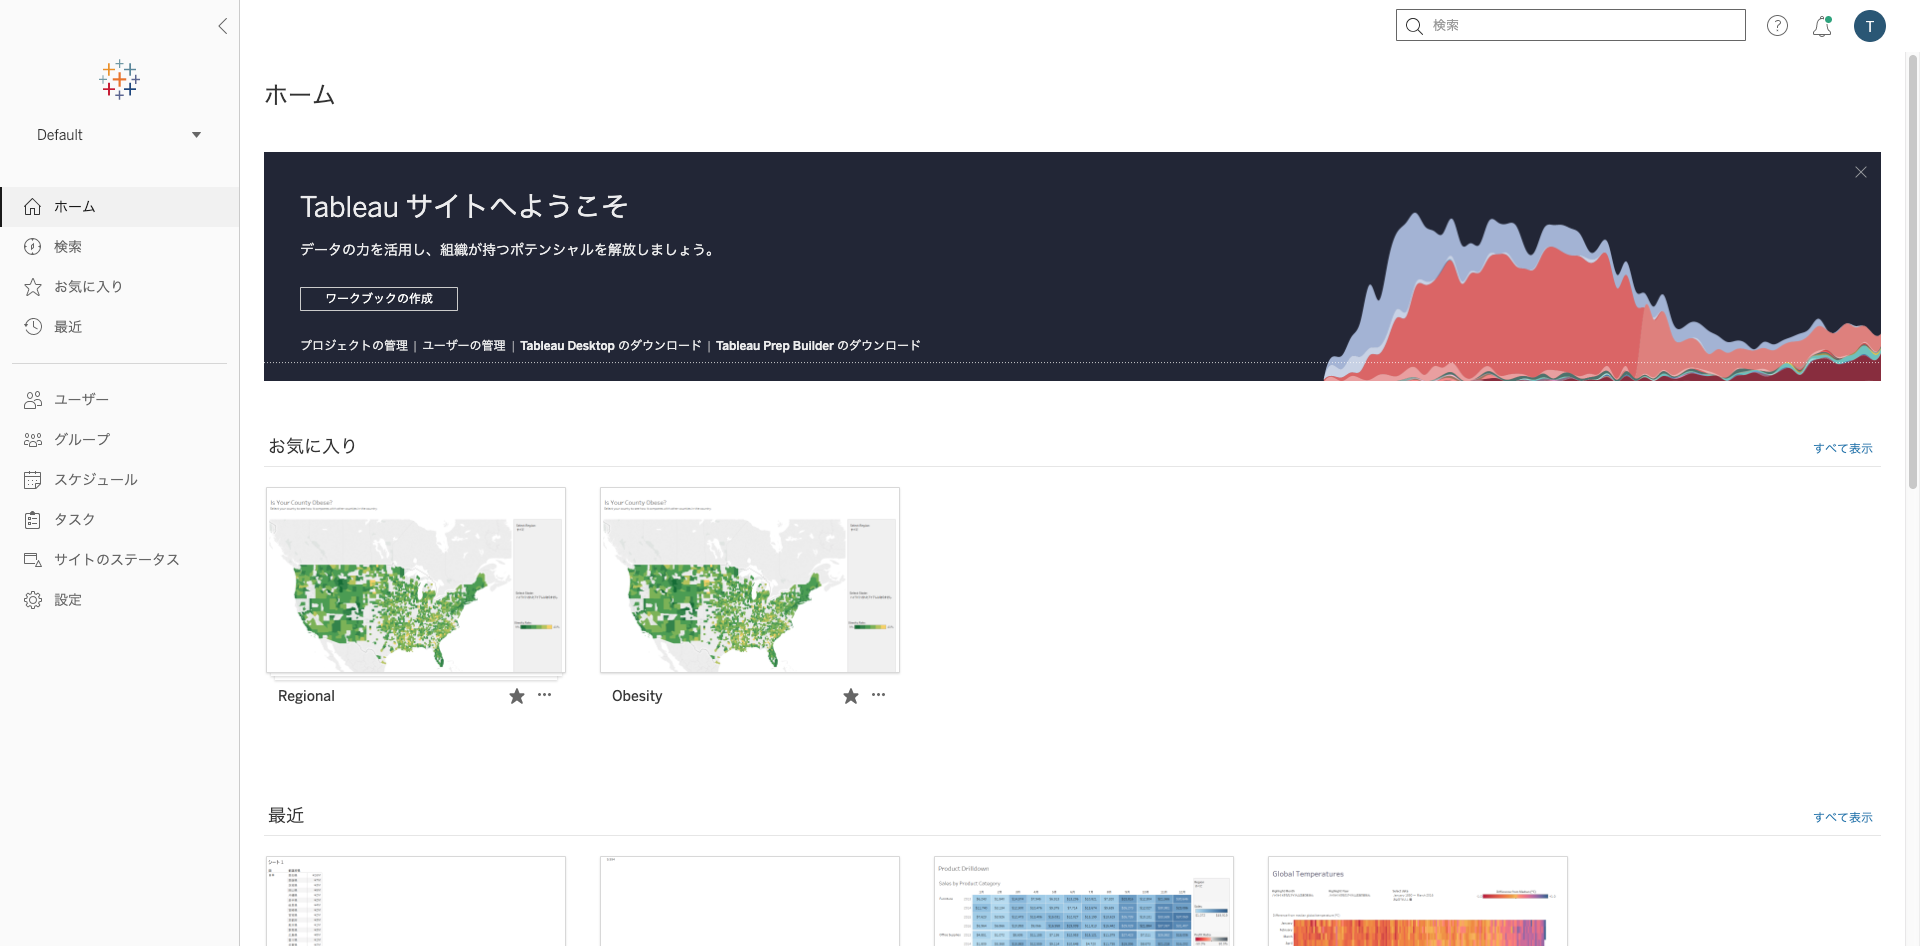
Task: Open the notifications bell
Action: click(1821, 27)
